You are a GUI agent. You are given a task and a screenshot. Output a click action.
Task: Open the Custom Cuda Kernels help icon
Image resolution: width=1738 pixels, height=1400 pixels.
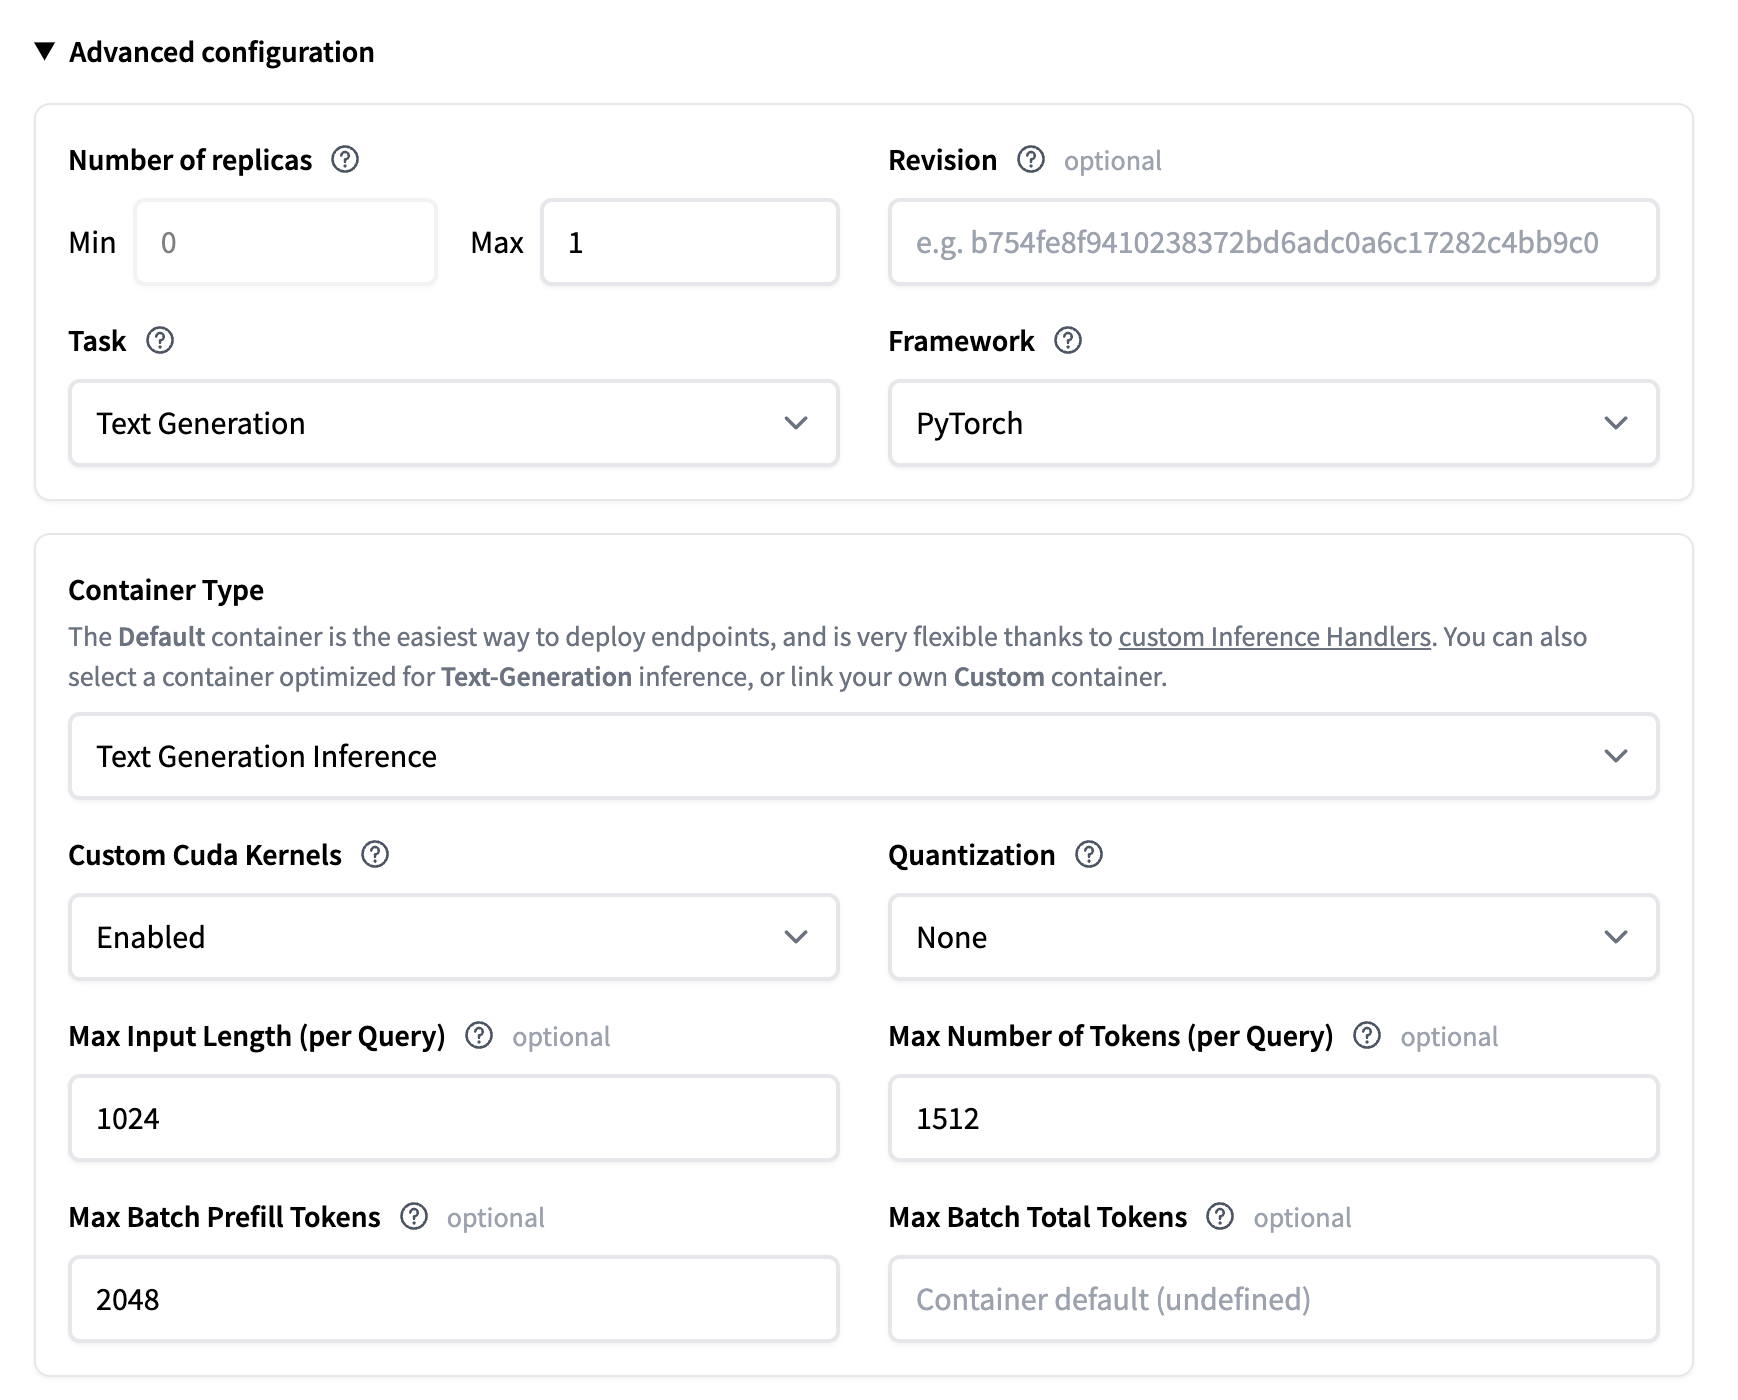[x=373, y=855]
